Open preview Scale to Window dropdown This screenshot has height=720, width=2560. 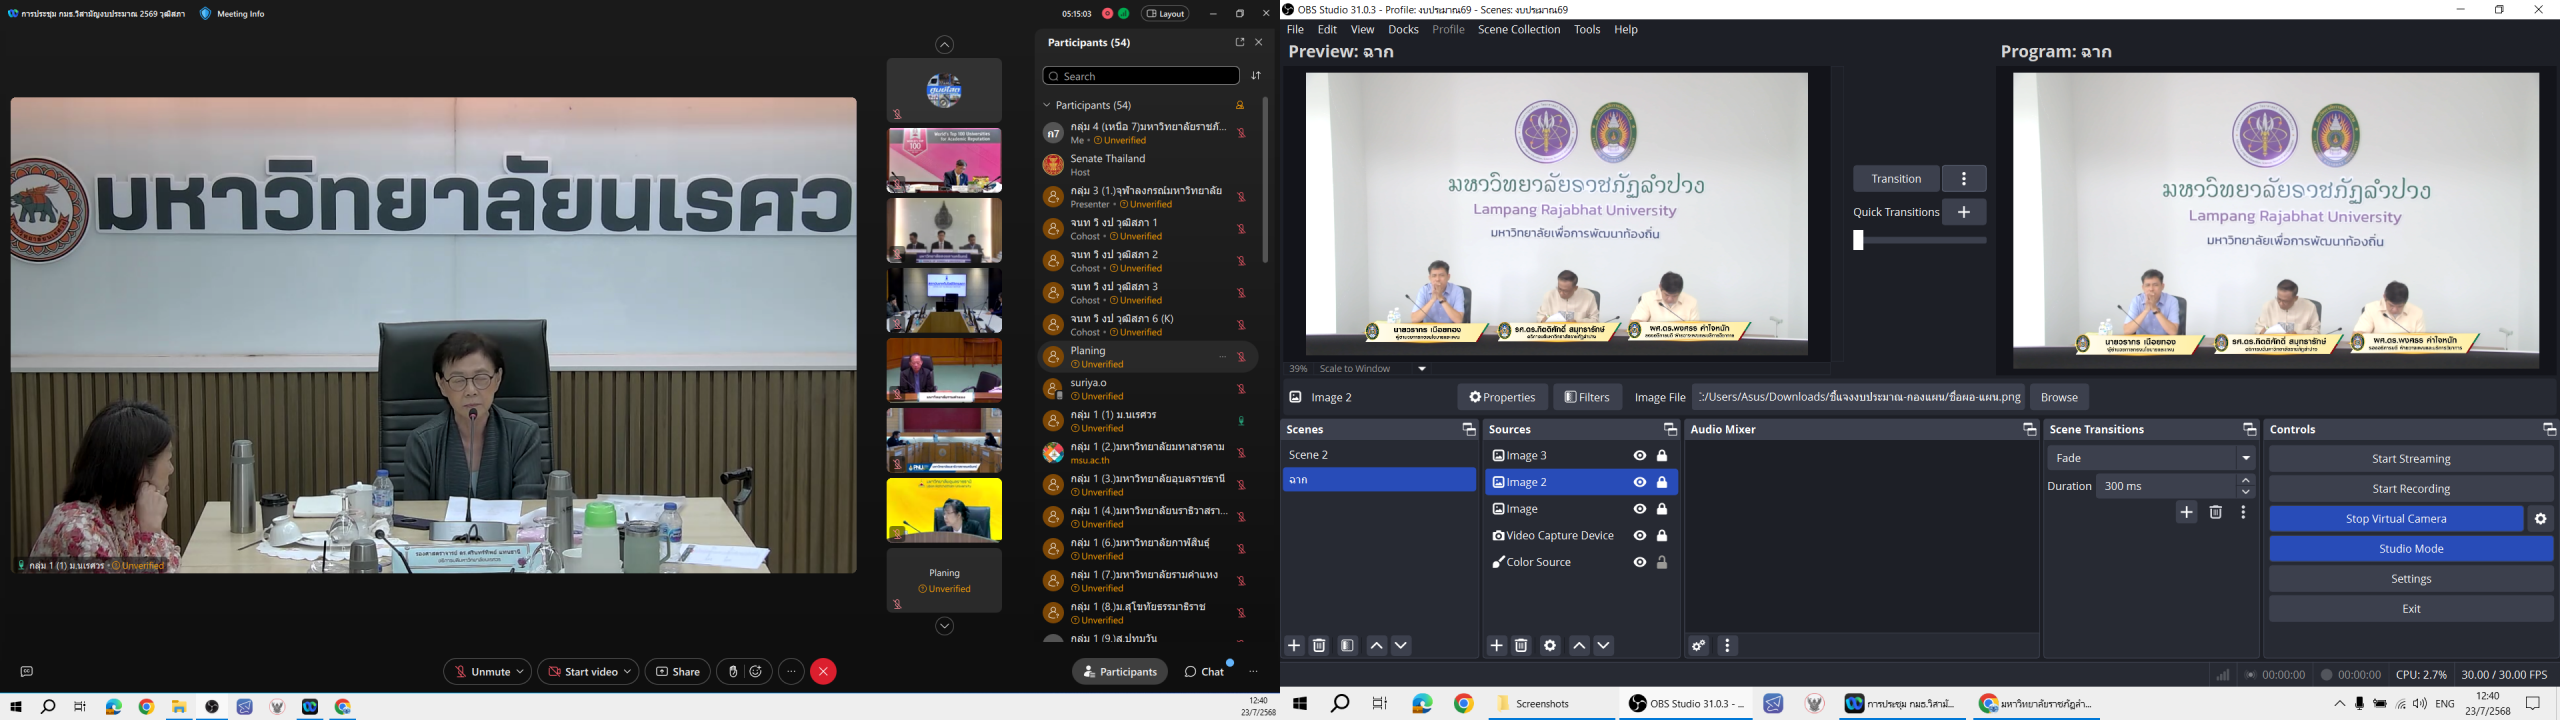(x=1422, y=369)
